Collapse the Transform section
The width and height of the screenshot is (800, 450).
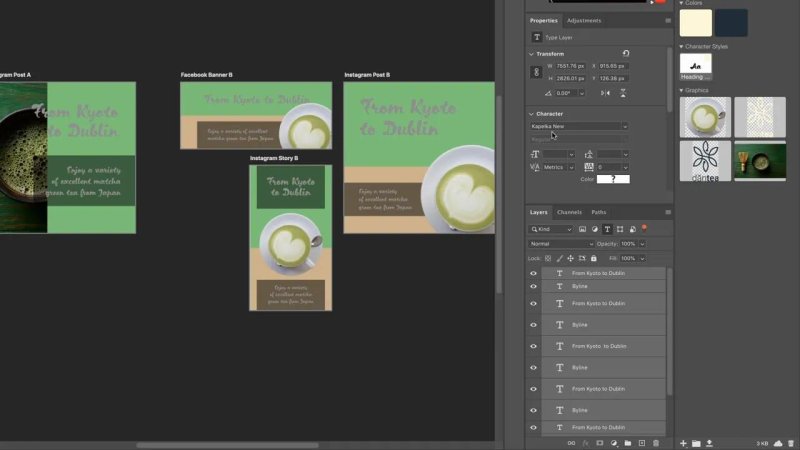(x=531, y=54)
